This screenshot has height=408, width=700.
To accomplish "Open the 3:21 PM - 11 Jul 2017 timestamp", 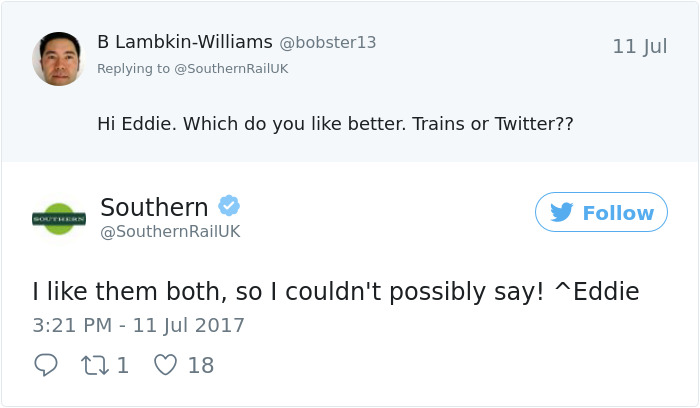I will [x=138, y=325].
